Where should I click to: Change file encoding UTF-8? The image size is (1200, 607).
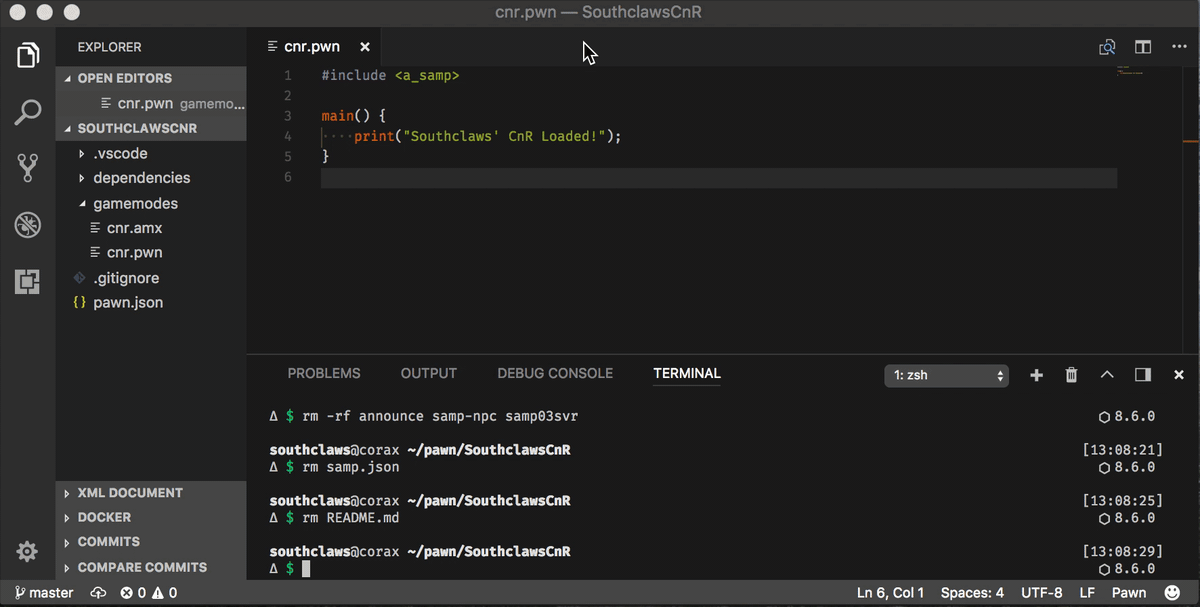1040,593
